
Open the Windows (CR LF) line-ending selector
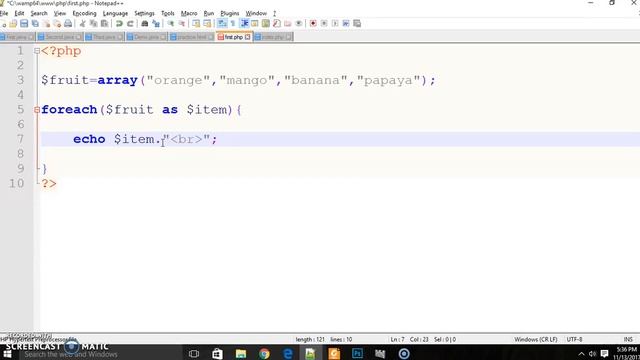pyautogui.click(x=536, y=339)
